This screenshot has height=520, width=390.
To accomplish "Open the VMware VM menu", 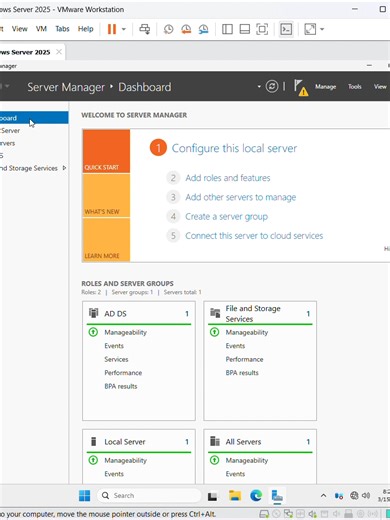I will pyautogui.click(x=41, y=29).
